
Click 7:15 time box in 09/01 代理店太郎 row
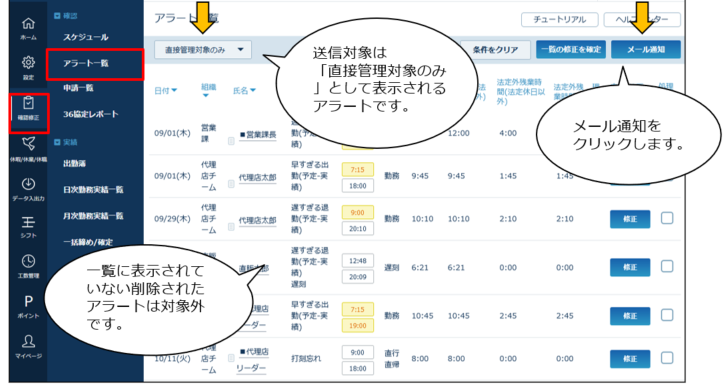tap(357, 170)
